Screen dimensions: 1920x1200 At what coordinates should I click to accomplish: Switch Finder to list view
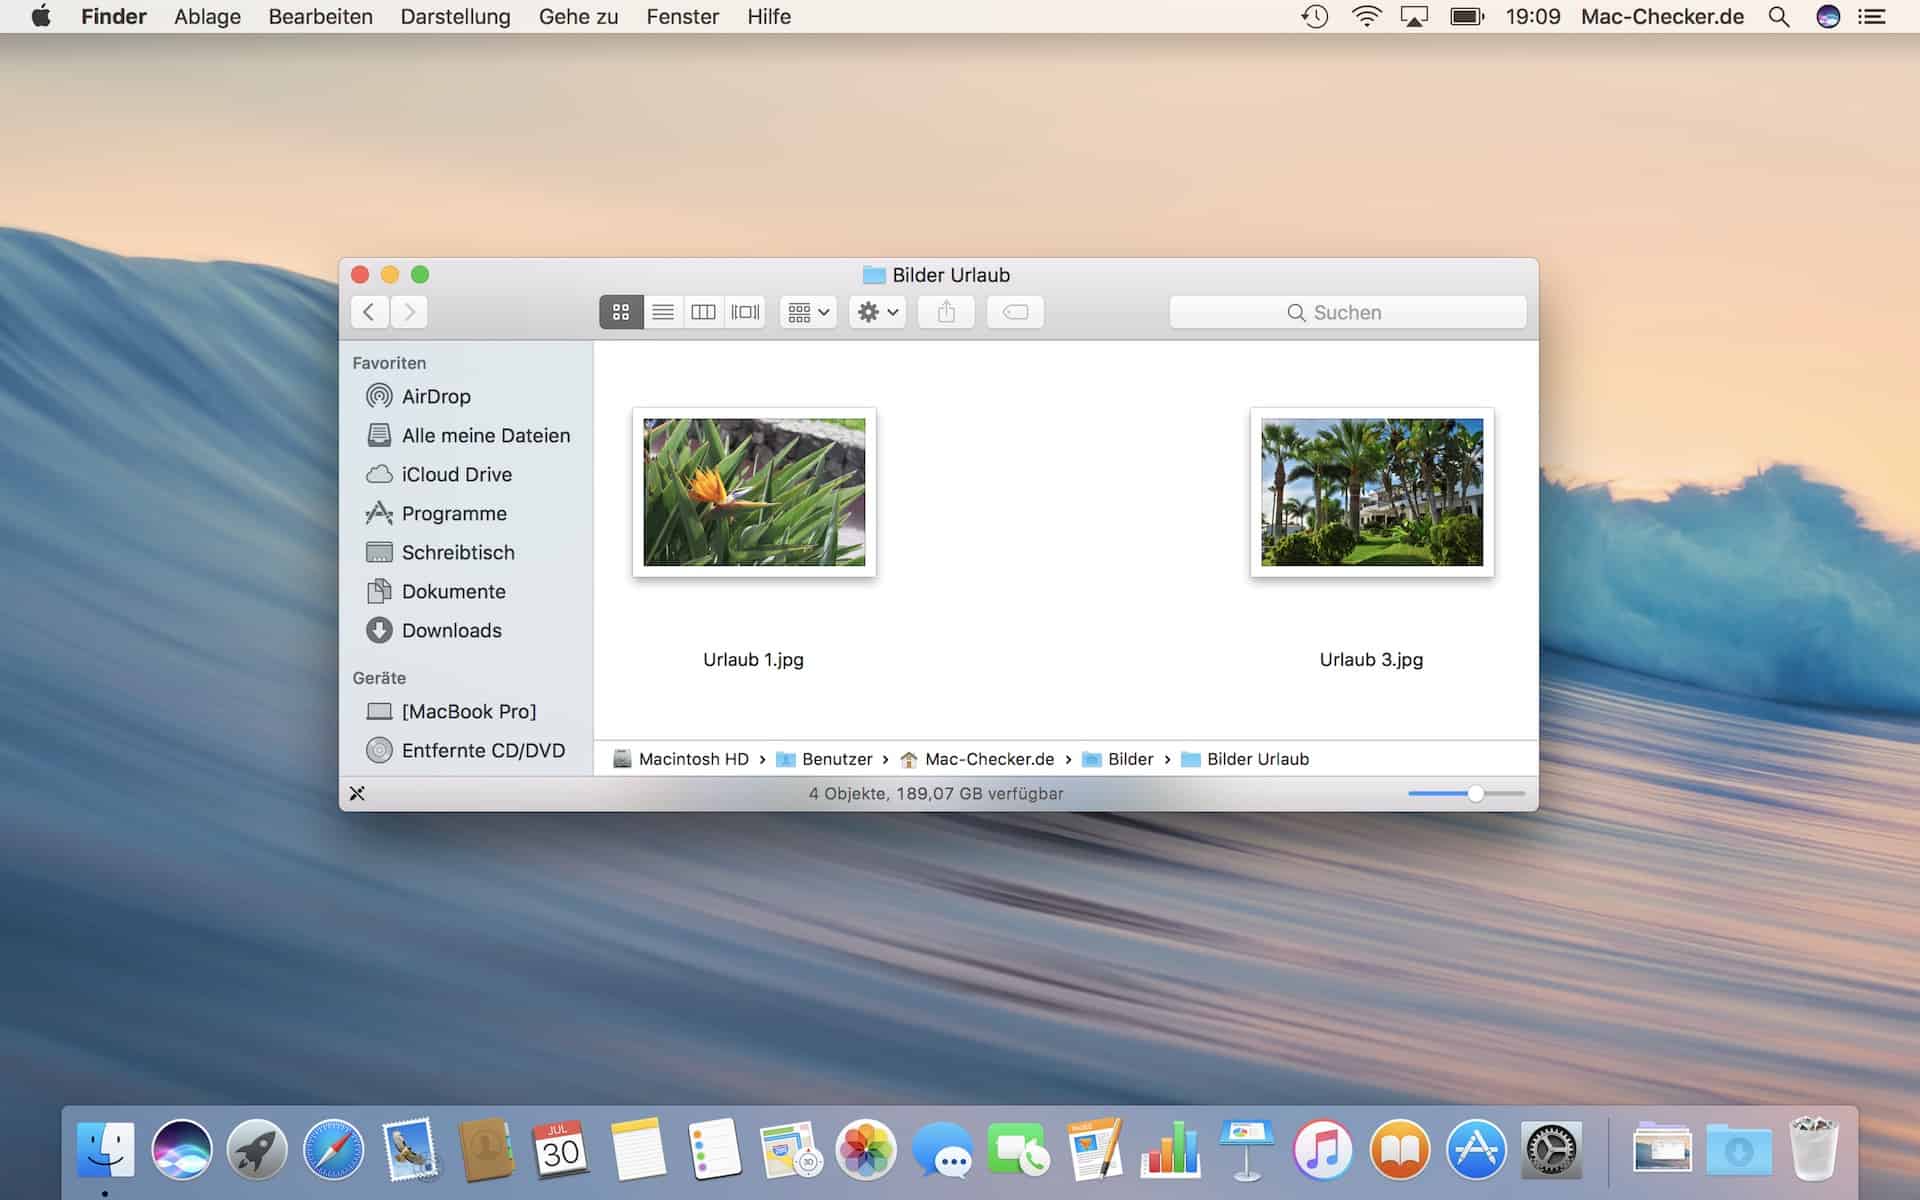(x=663, y=312)
